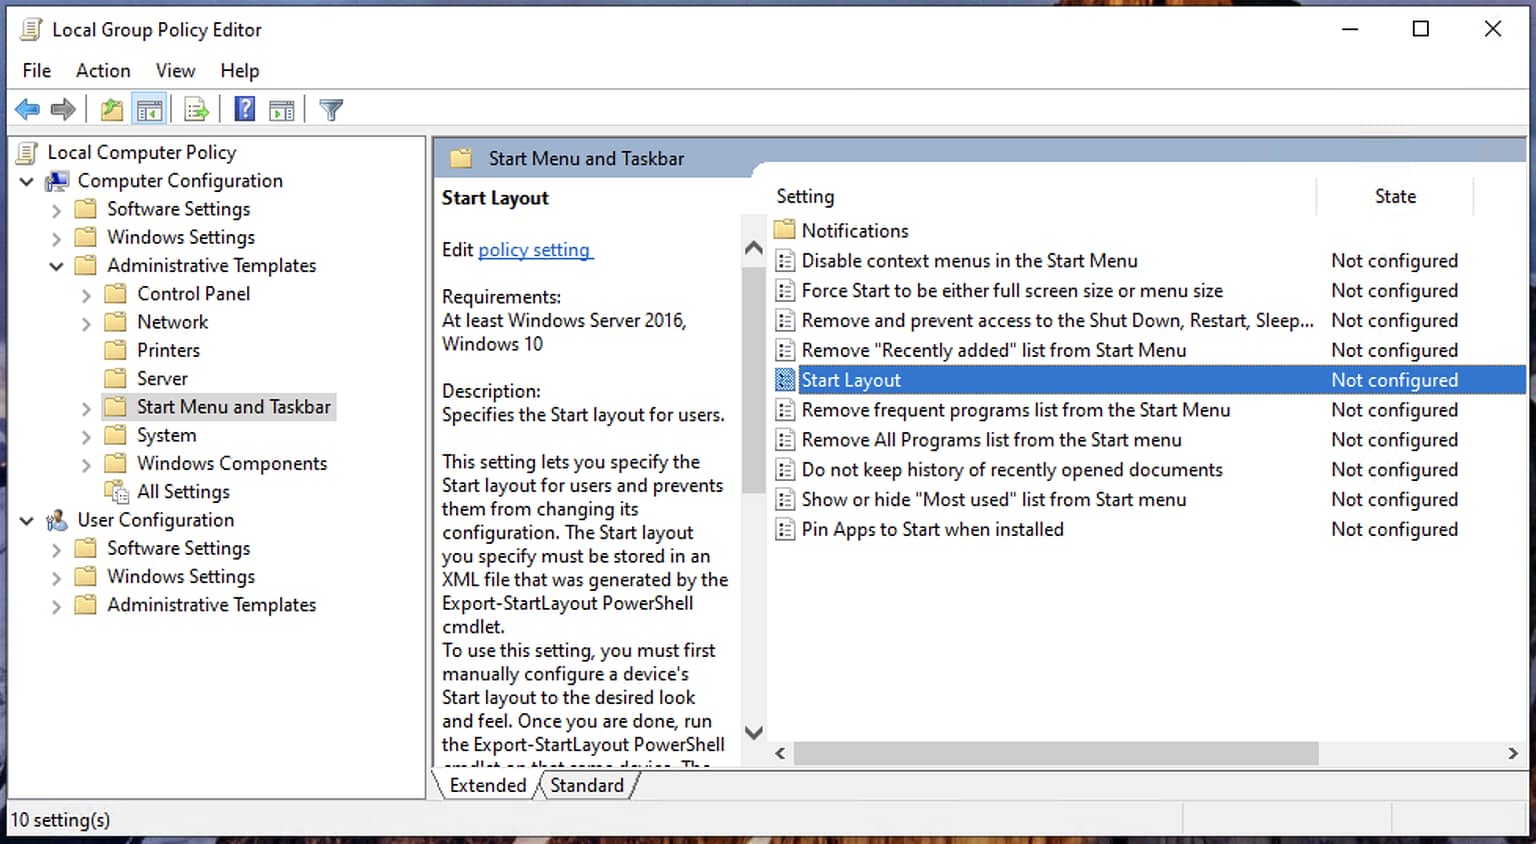
Task: Click the Up one level folder icon
Action: (x=111, y=108)
